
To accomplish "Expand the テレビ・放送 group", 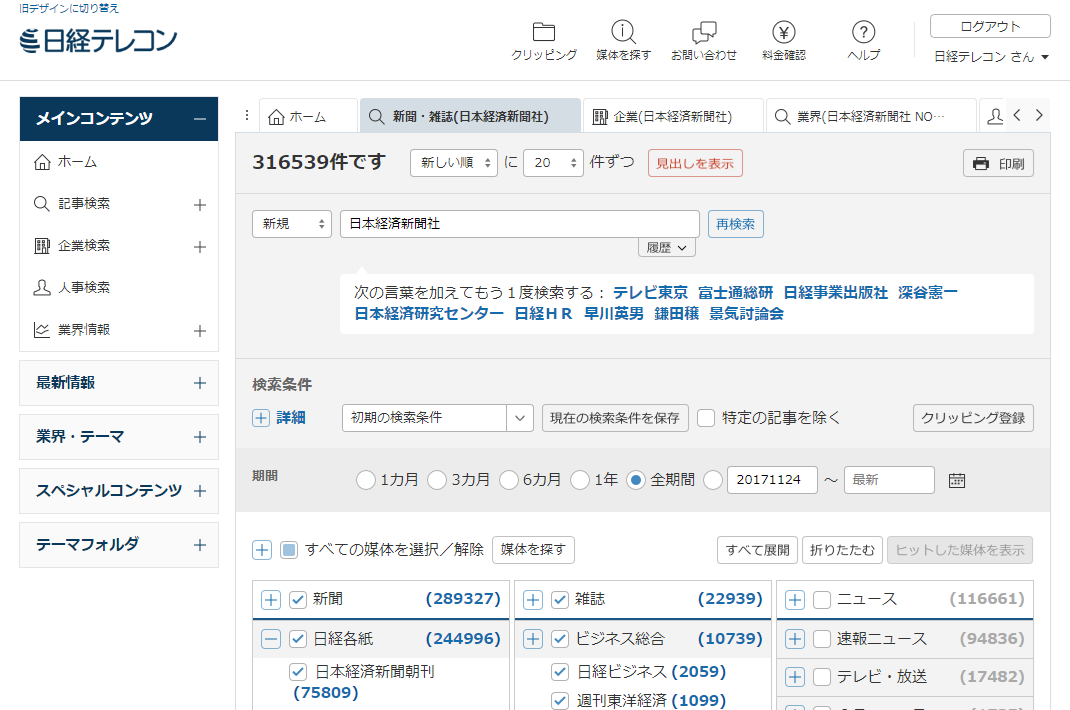I will click(x=795, y=677).
